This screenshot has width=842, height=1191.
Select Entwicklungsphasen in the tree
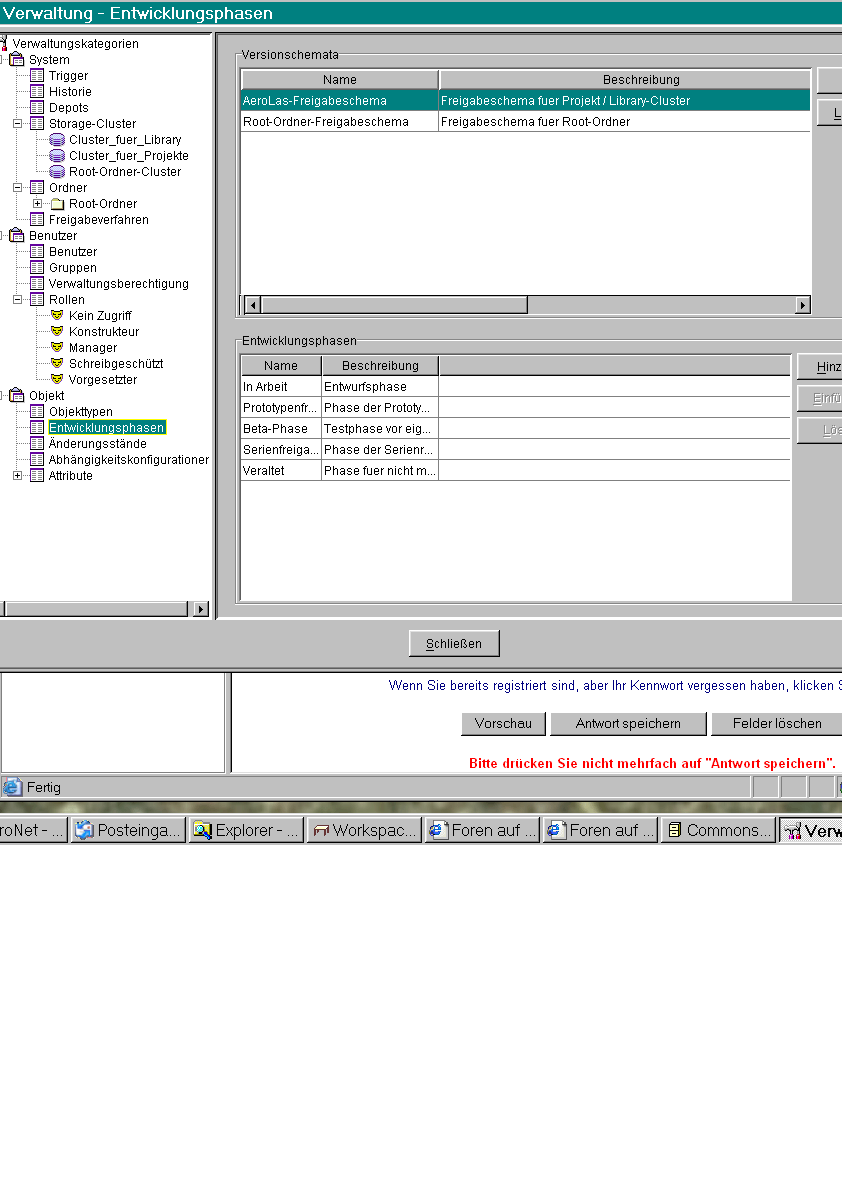pos(106,428)
